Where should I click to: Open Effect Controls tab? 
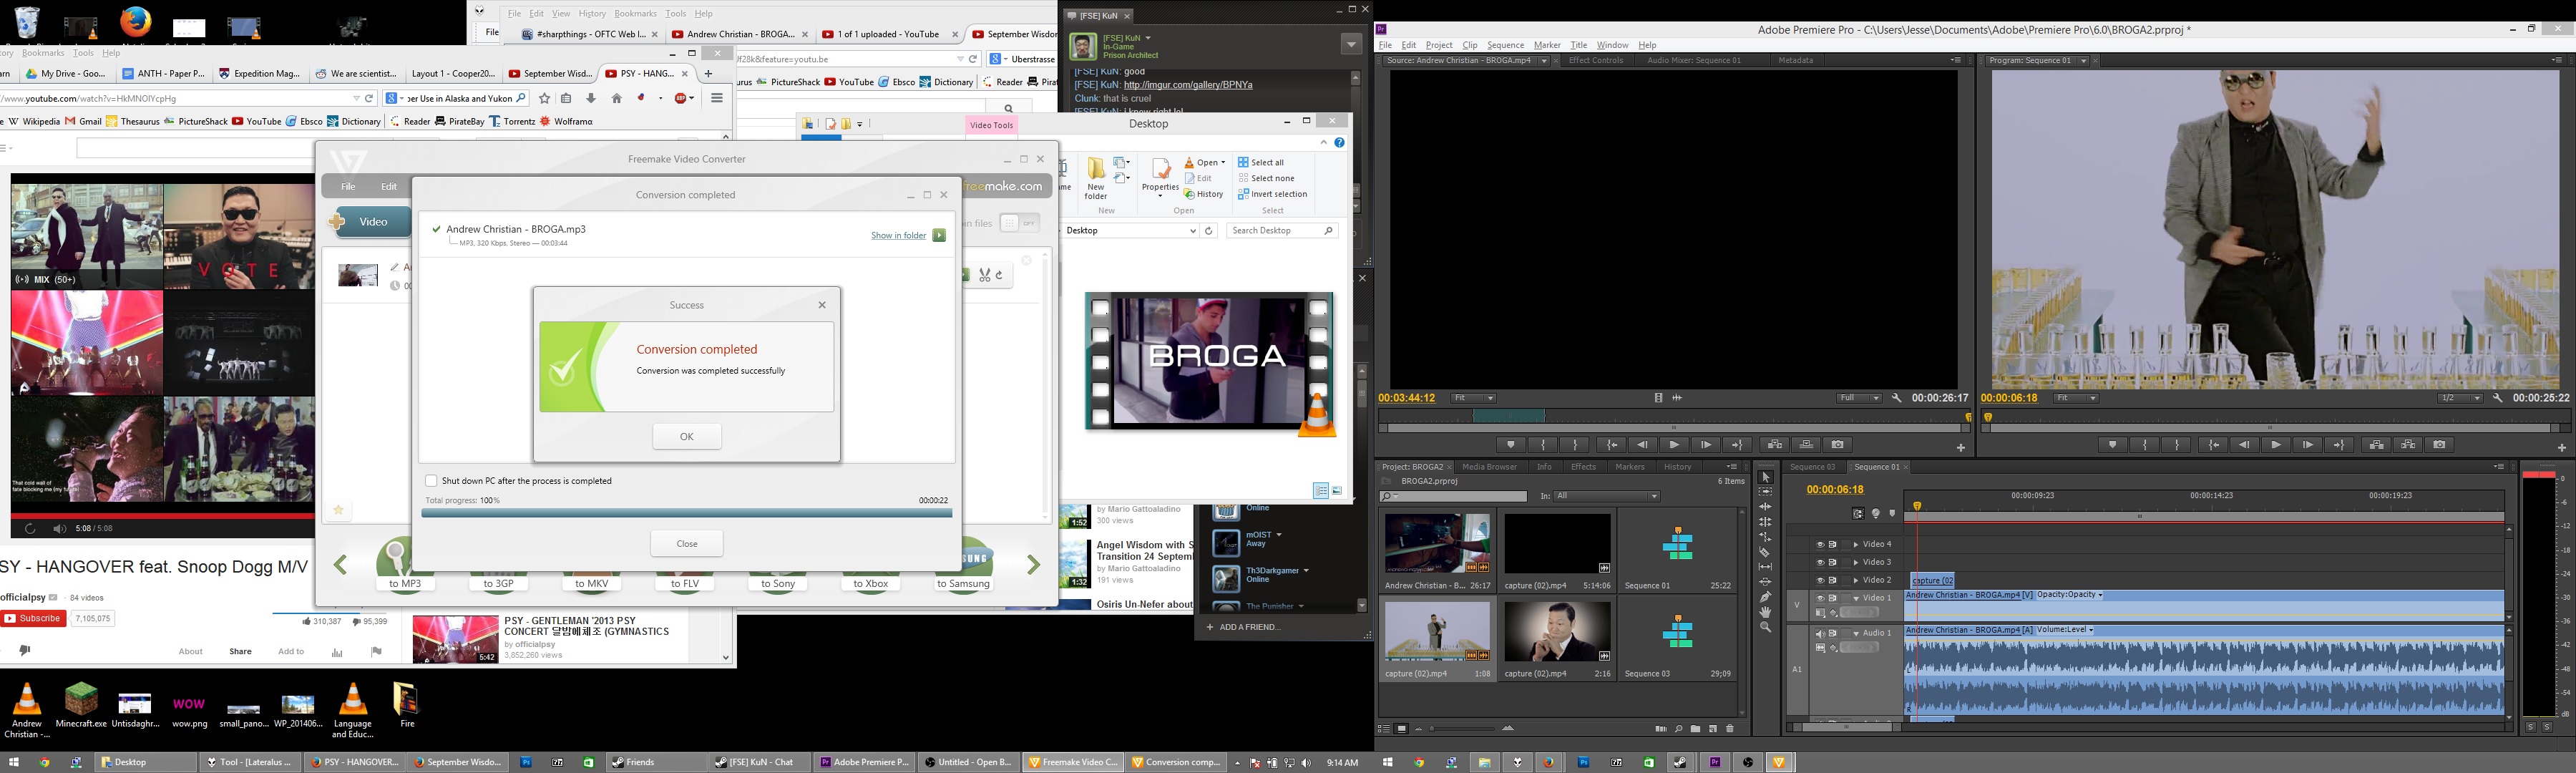(1596, 60)
